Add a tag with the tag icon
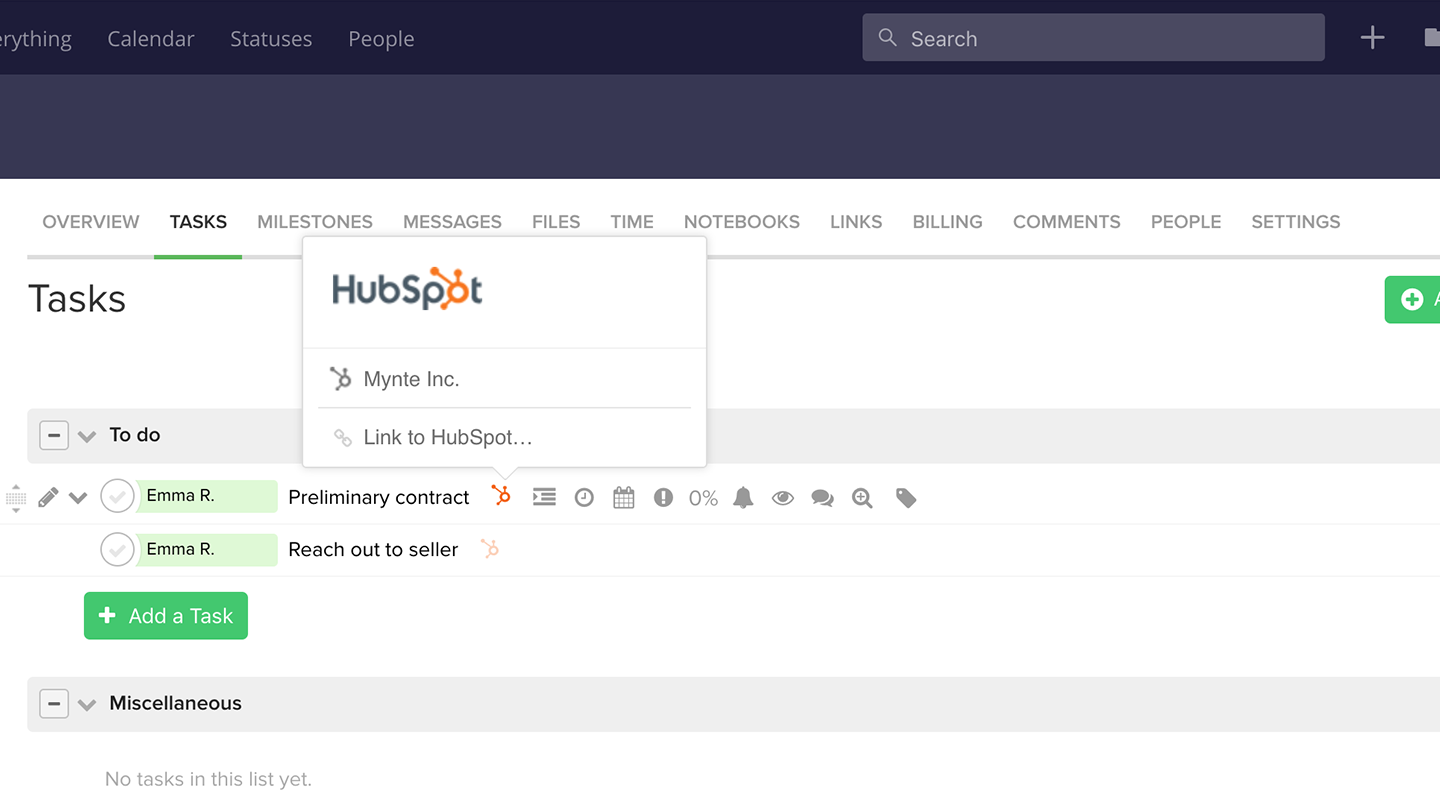Image resolution: width=1440 pixels, height=800 pixels. click(906, 497)
